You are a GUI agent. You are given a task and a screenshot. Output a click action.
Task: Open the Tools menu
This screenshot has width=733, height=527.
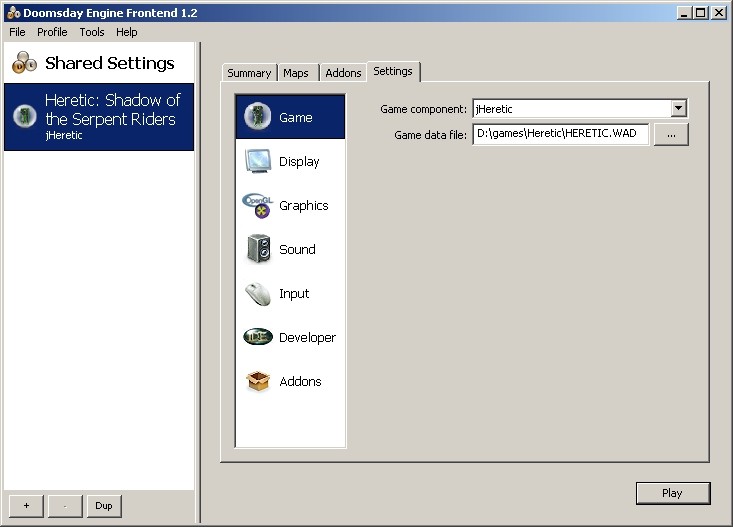92,32
